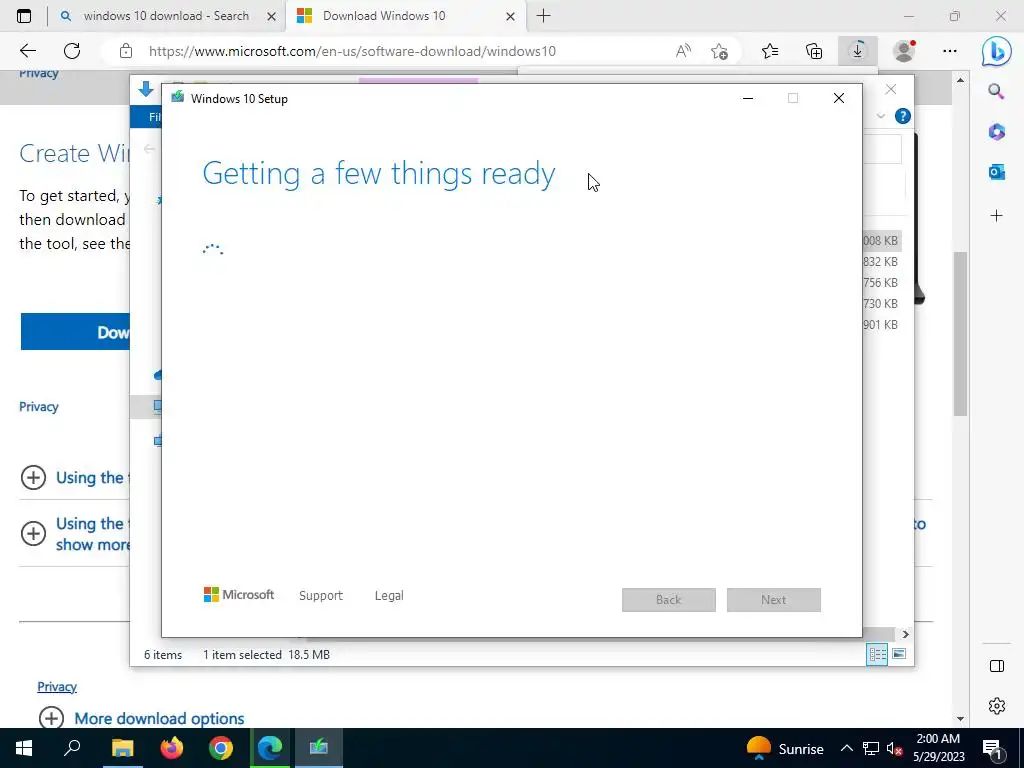Screen dimensions: 1024x768
Task: Open the Windows Start button
Action: [24, 748]
